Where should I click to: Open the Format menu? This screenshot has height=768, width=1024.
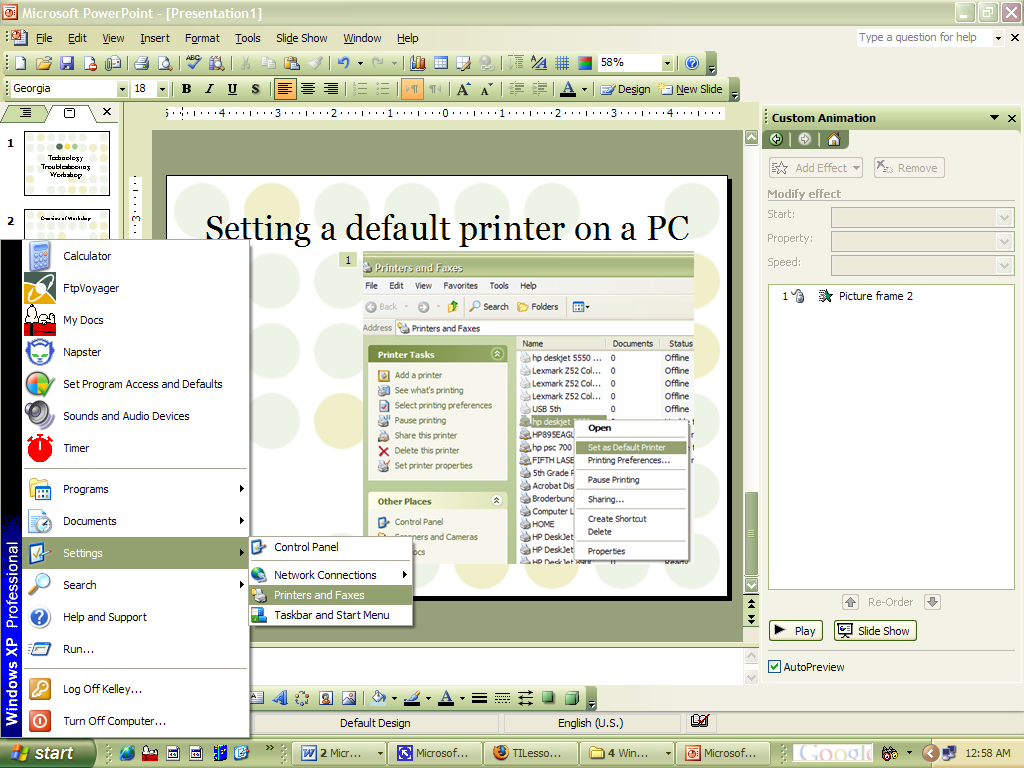[x=202, y=38]
